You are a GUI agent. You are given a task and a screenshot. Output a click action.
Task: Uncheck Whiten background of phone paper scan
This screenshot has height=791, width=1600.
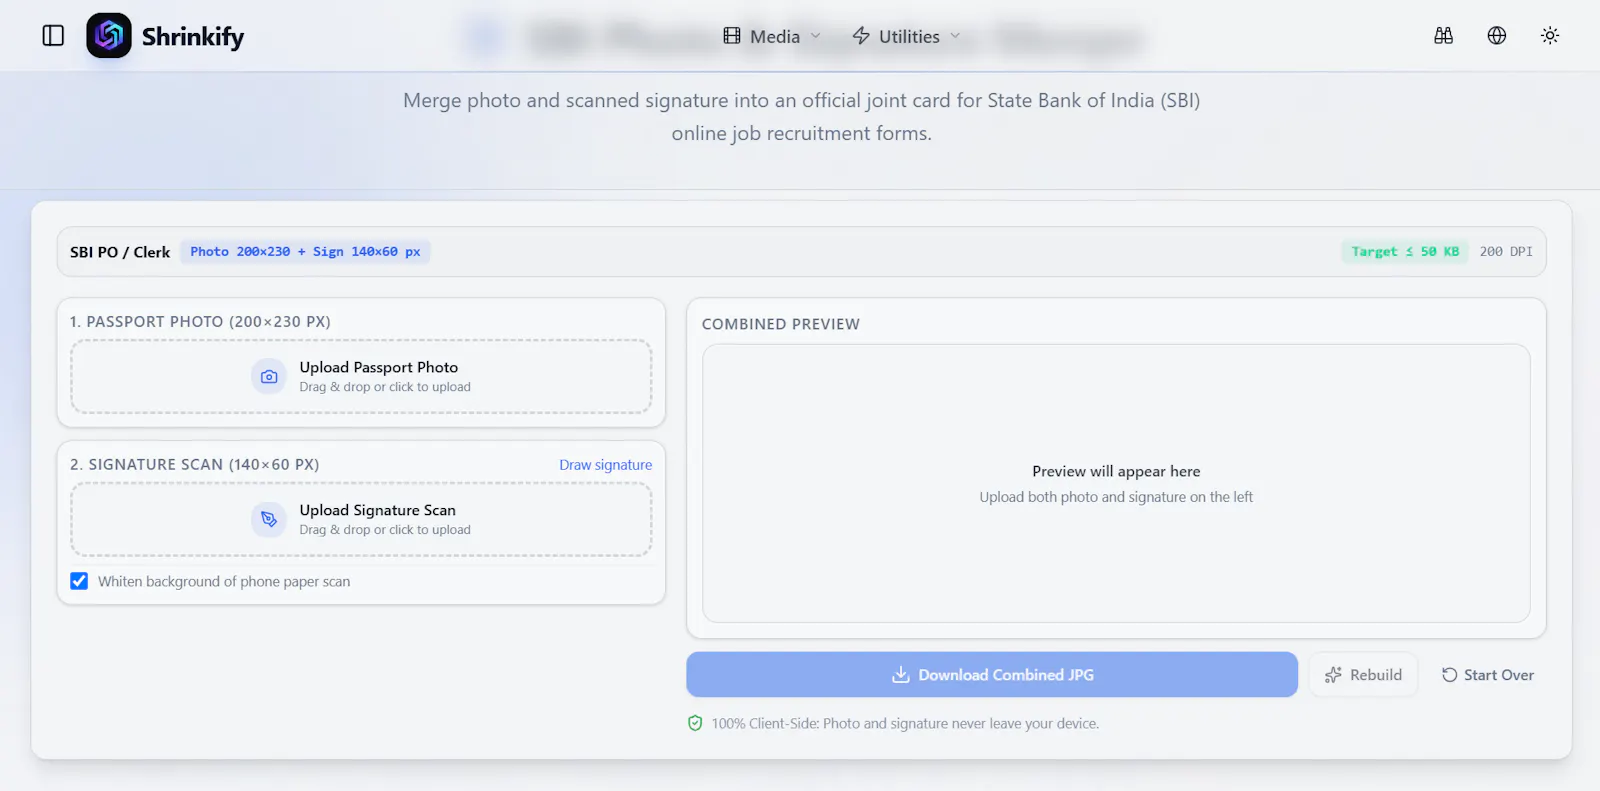pos(79,581)
